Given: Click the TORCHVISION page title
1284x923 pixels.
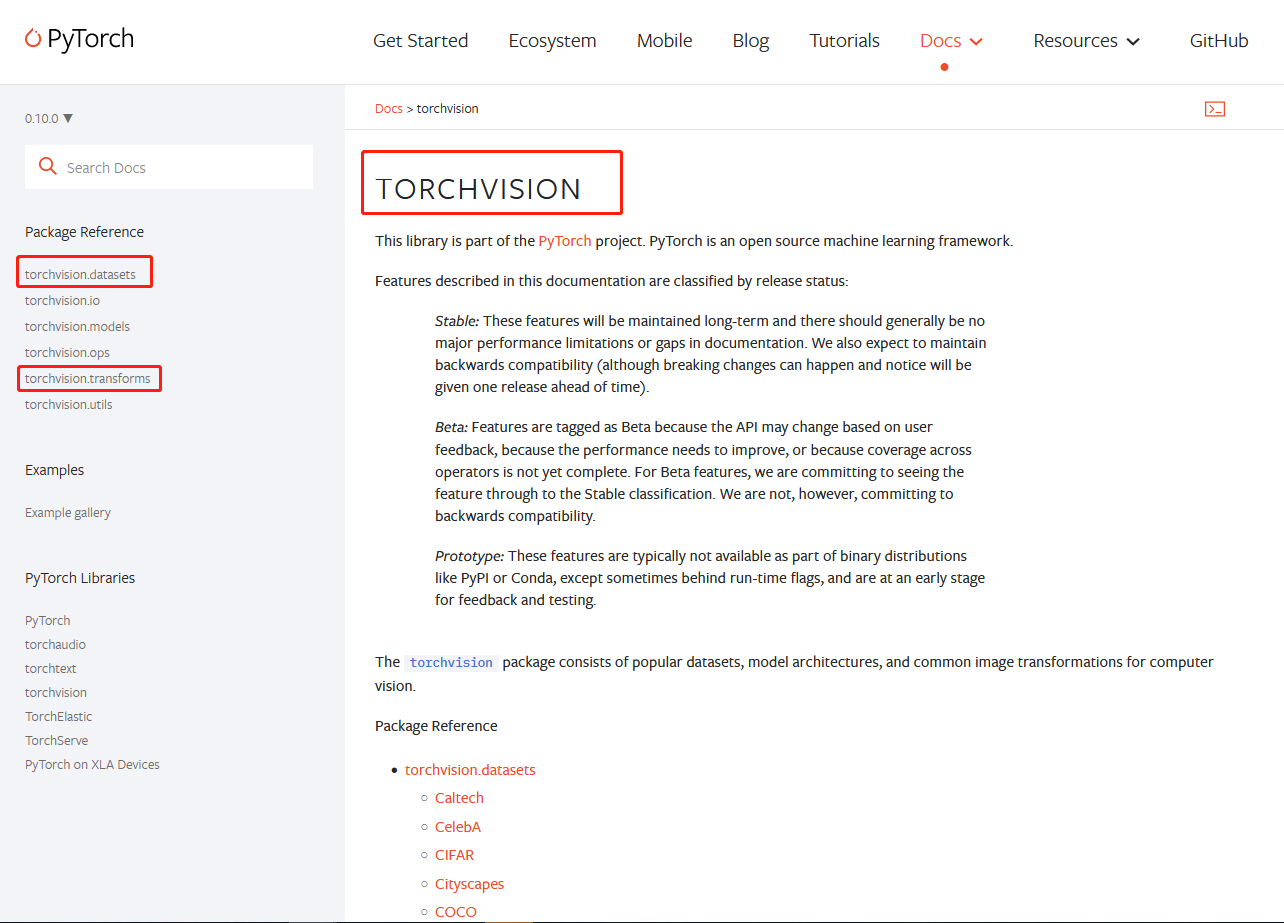Looking at the screenshot, I should click(x=478, y=189).
